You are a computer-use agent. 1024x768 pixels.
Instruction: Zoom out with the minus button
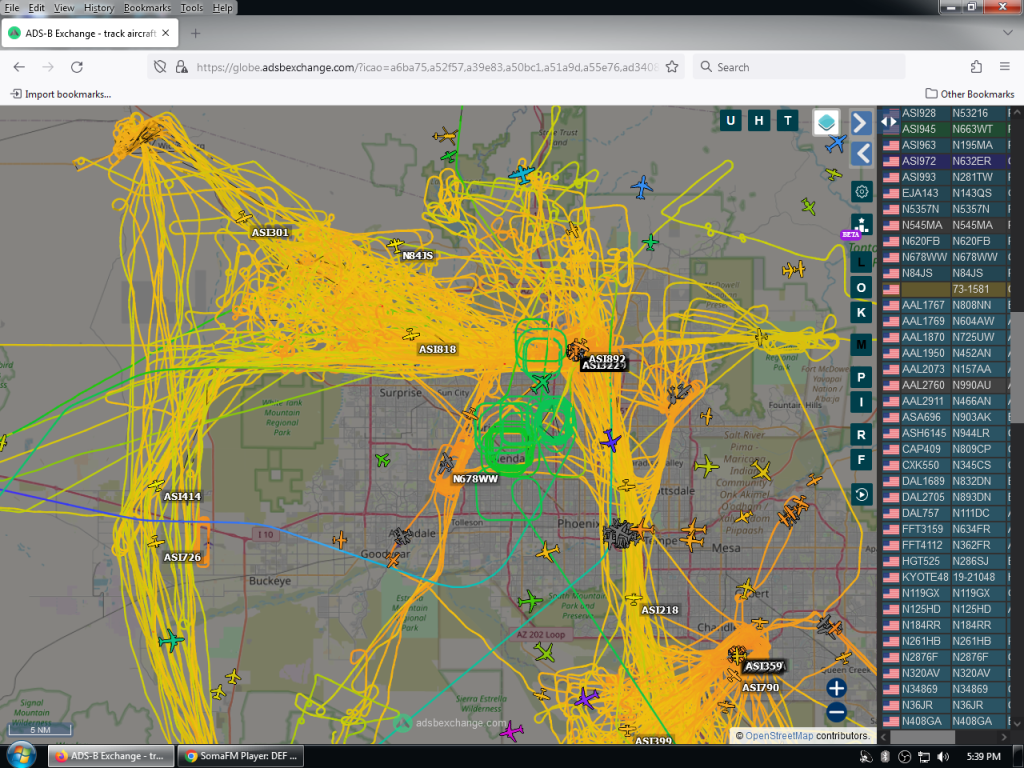[x=837, y=712]
